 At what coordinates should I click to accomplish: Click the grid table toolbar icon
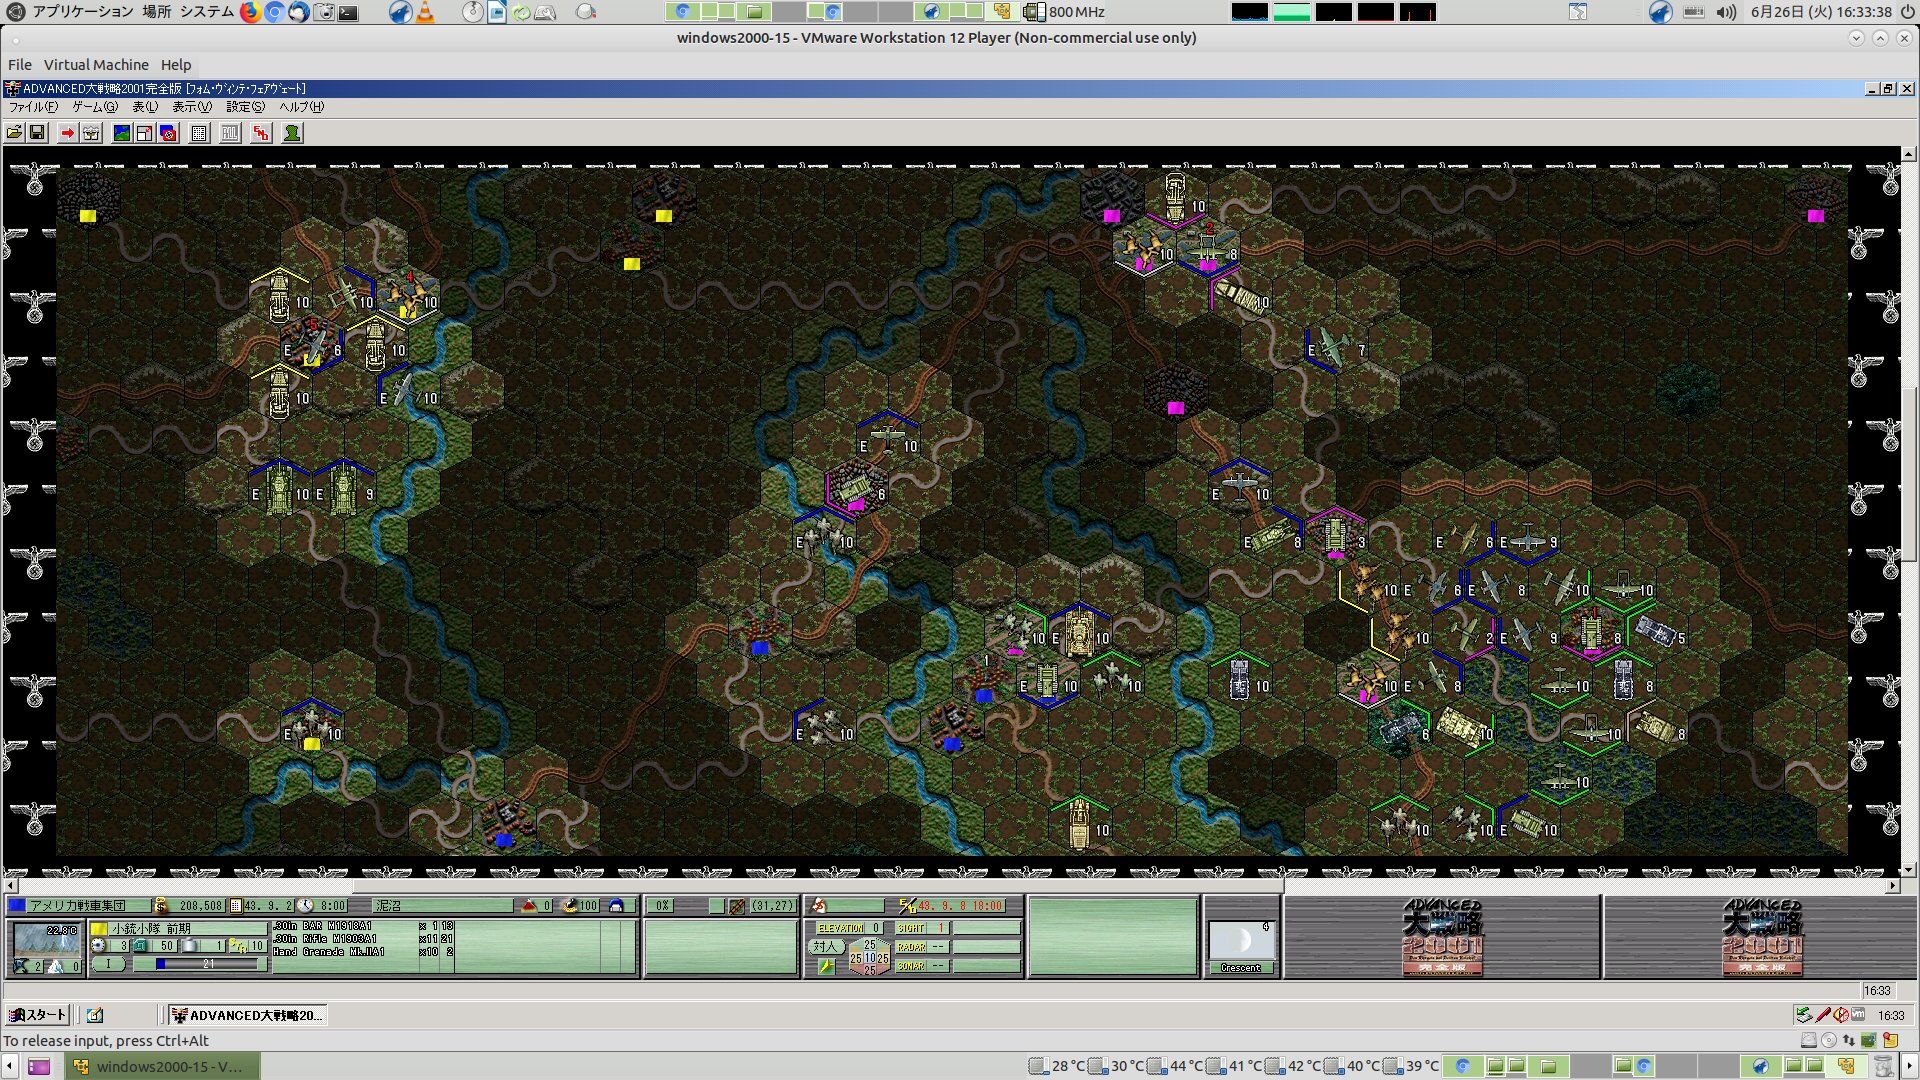199,133
